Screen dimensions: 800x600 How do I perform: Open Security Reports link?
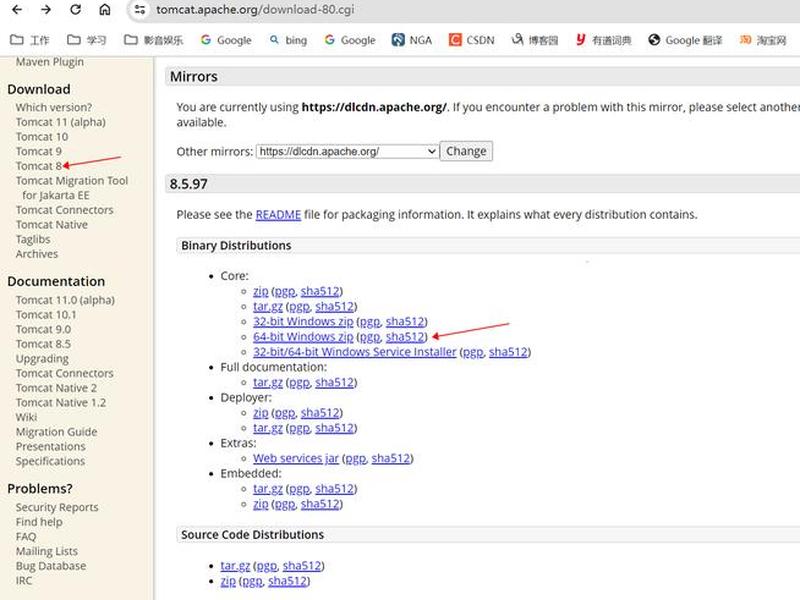click(x=57, y=508)
